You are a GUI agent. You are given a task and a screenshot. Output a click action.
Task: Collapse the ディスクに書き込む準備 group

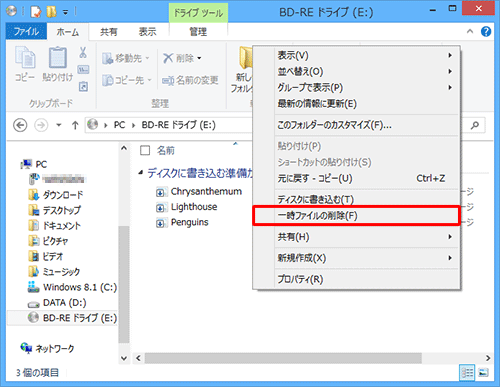(x=141, y=173)
